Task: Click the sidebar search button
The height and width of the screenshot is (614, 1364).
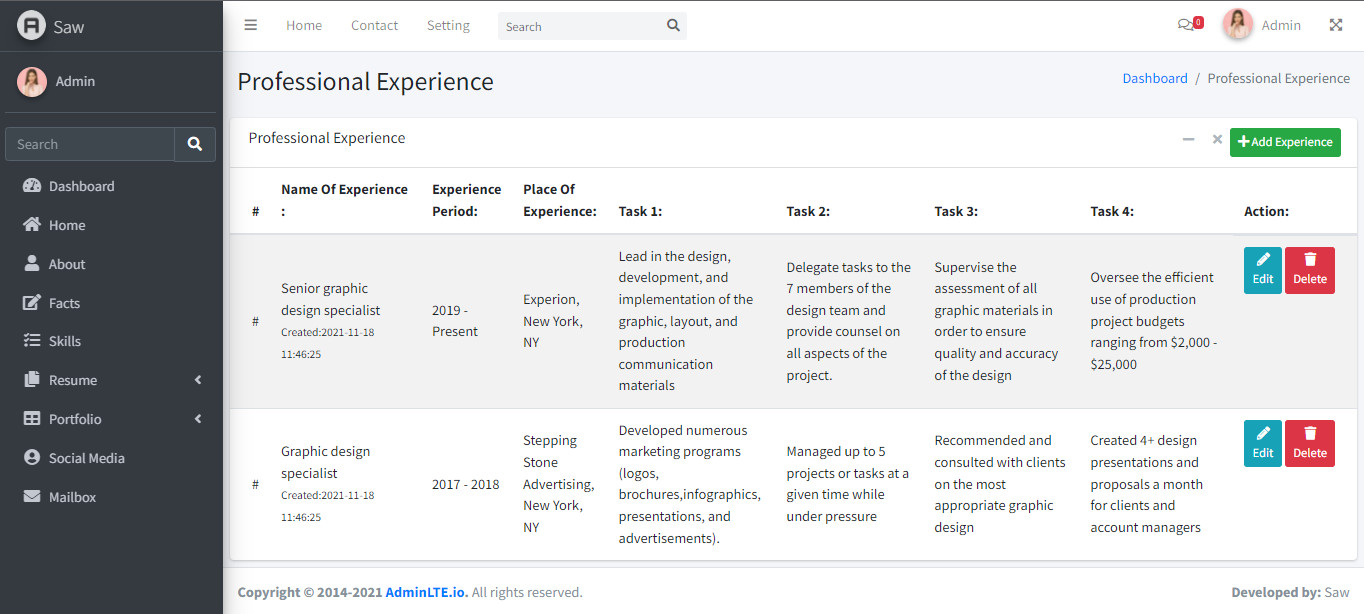Action: tap(195, 144)
